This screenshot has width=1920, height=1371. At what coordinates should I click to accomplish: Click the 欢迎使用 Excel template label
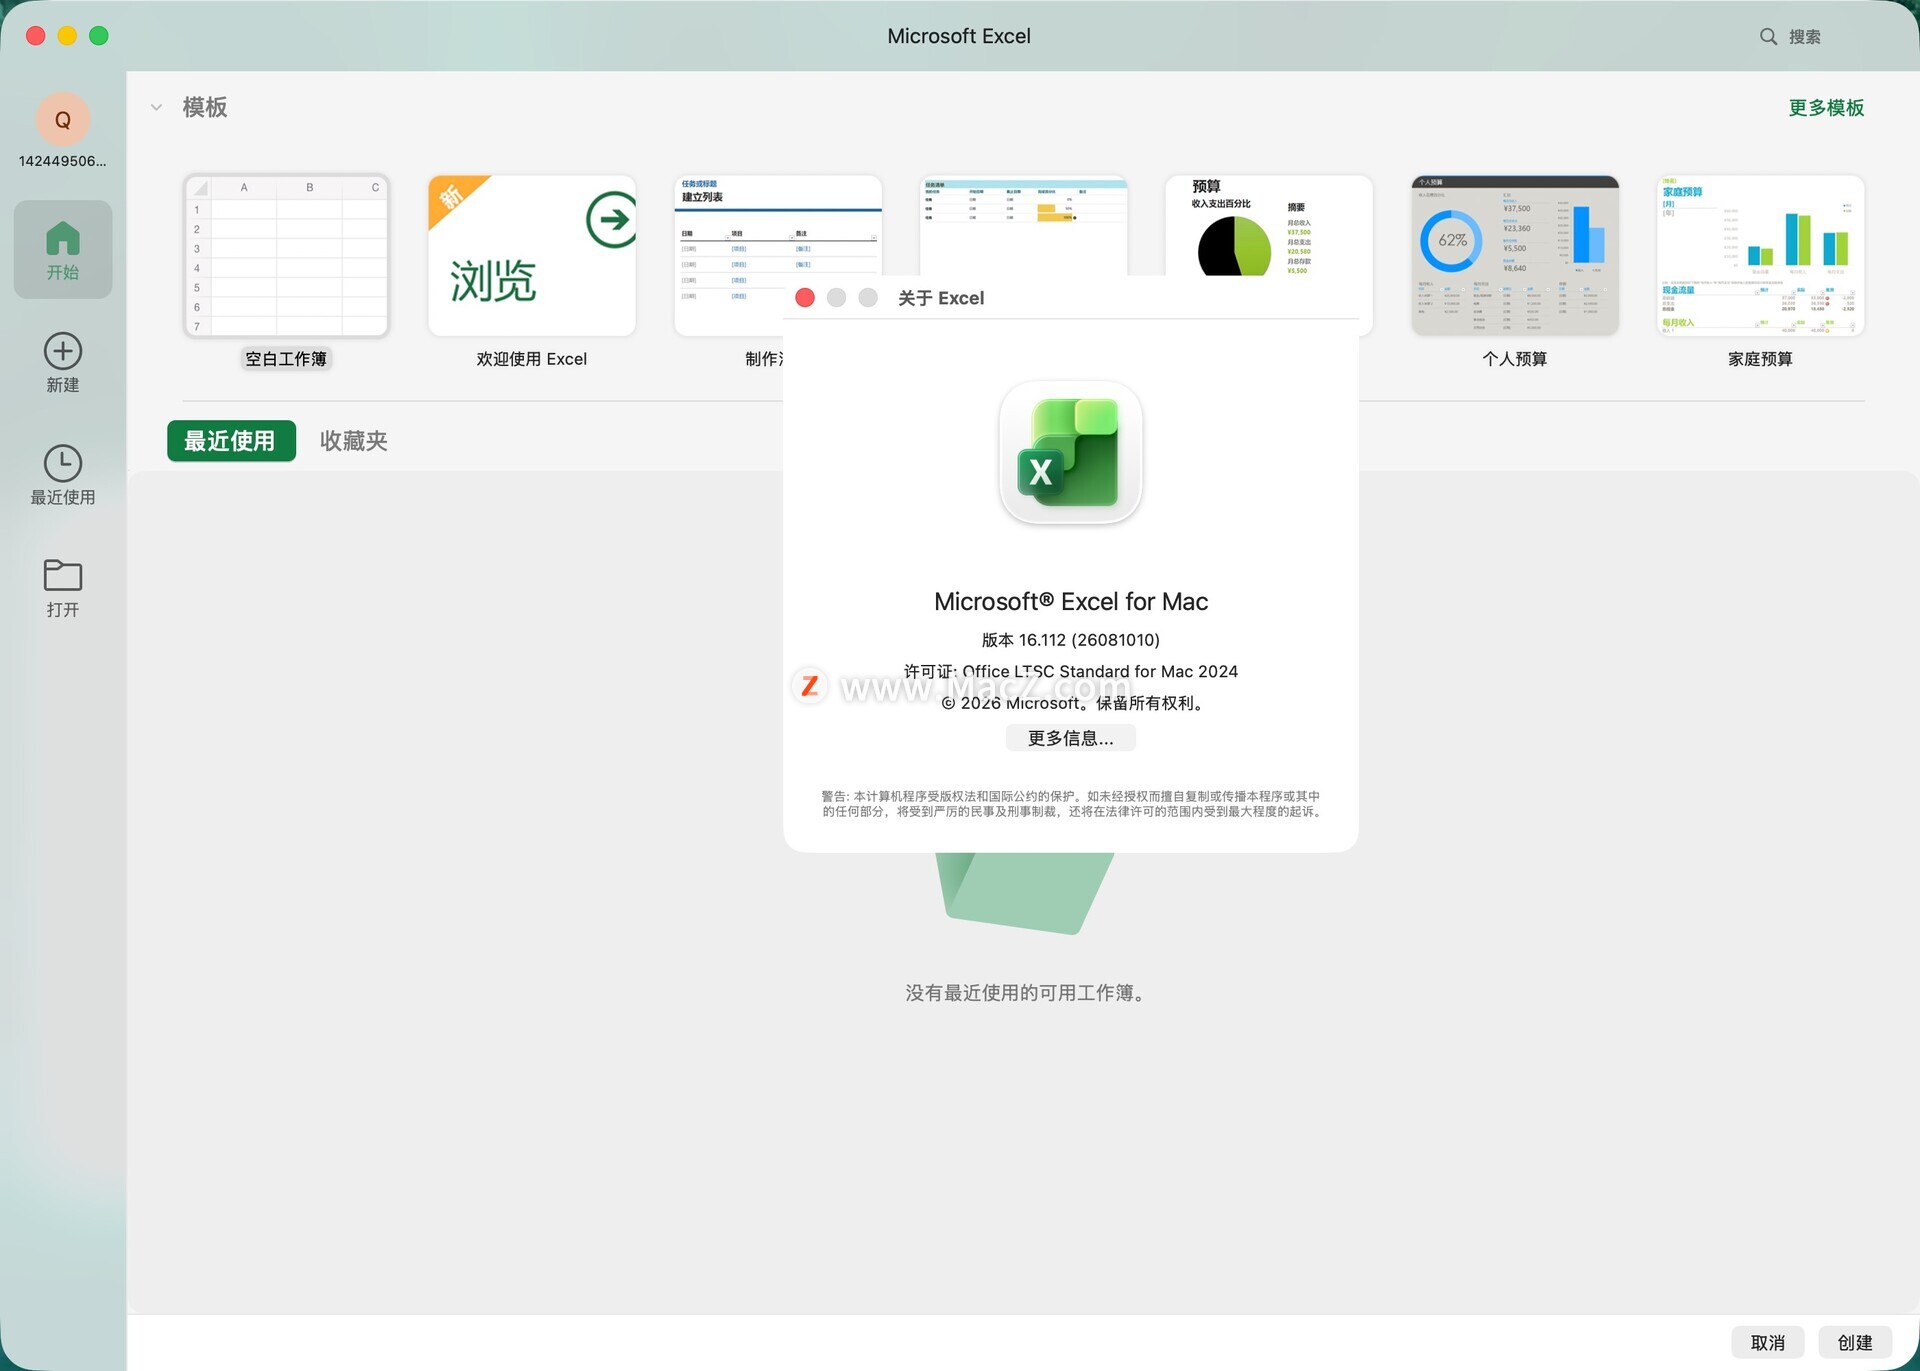[532, 359]
